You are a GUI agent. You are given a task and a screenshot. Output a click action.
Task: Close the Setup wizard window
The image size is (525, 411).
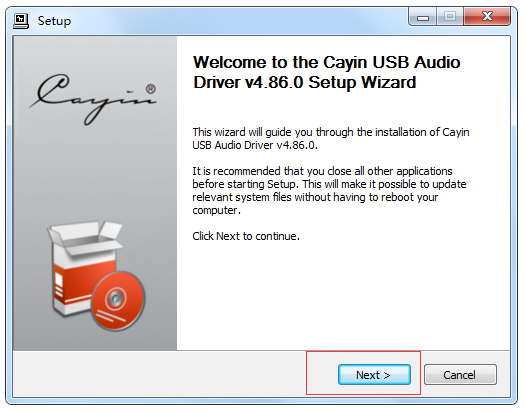pyautogui.click(x=487, y=16)
